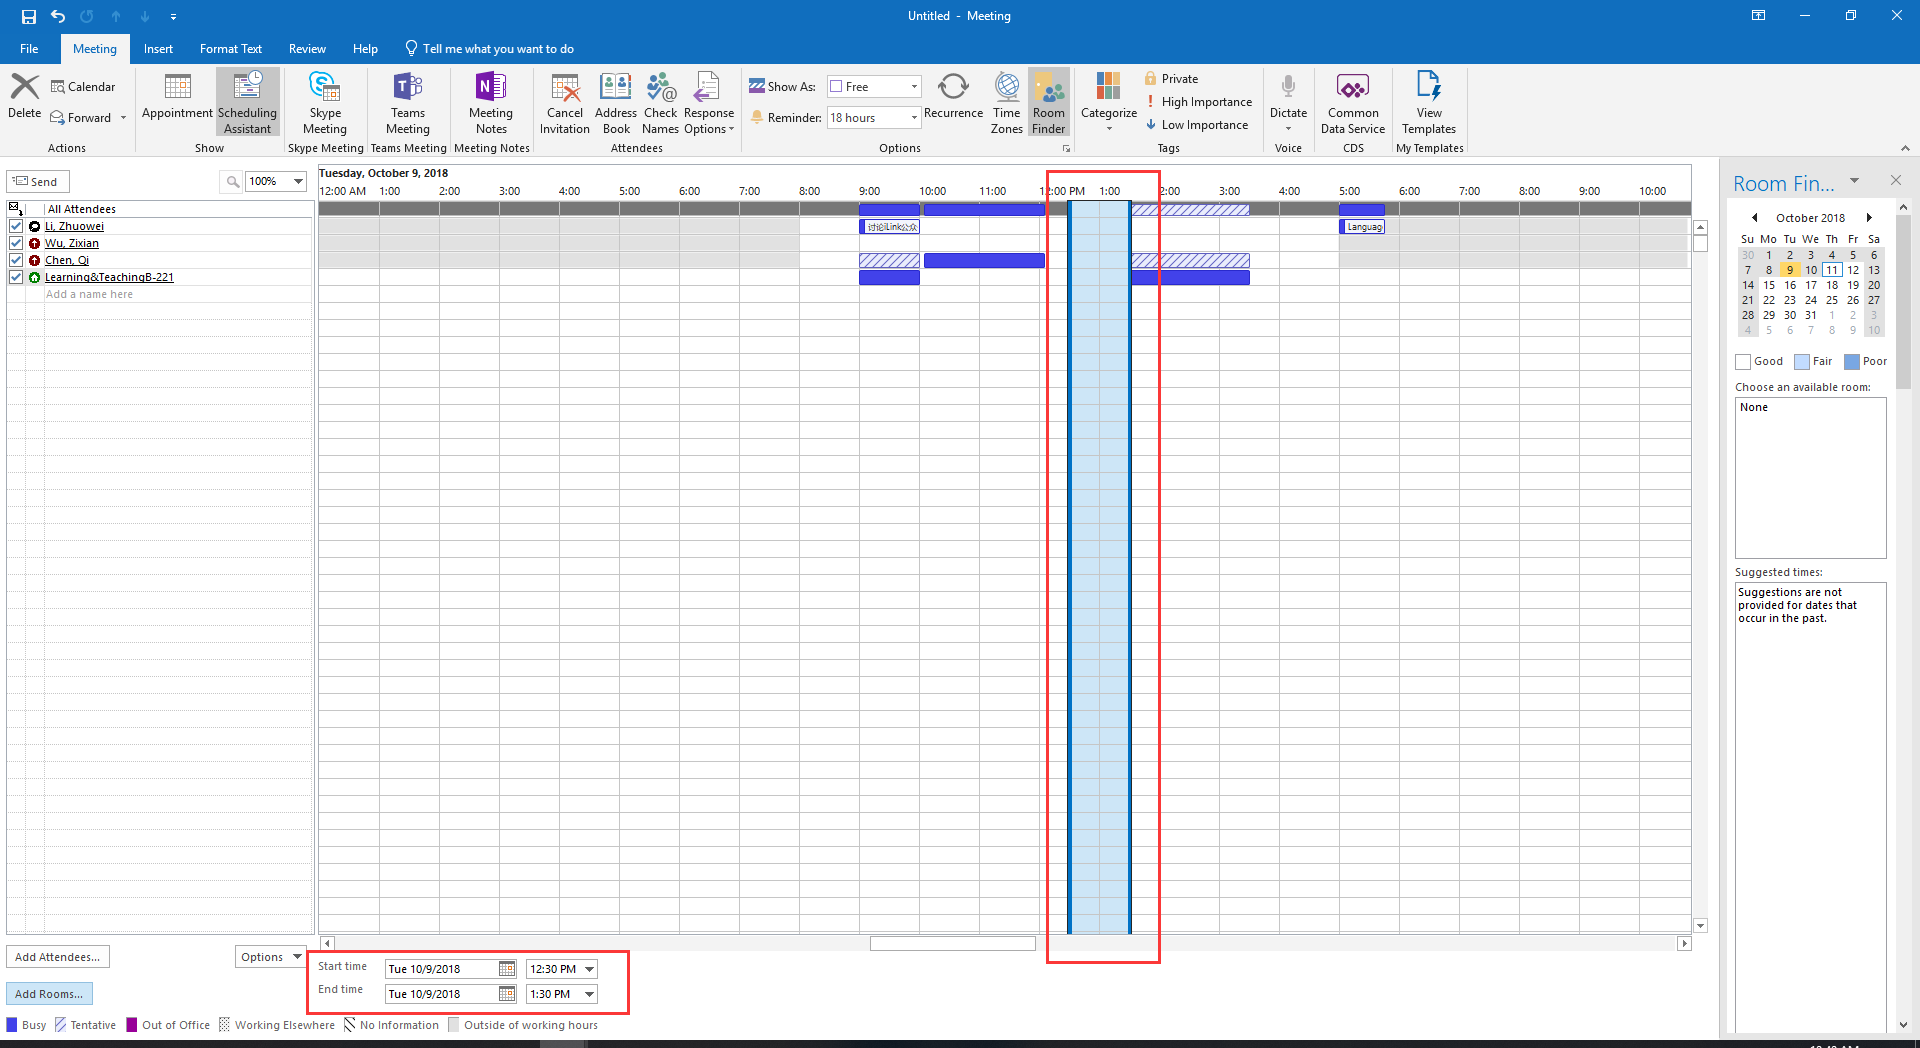Click the Cancel Invitation icon
Screen dimensions: 1920x1048
[565, 102]
